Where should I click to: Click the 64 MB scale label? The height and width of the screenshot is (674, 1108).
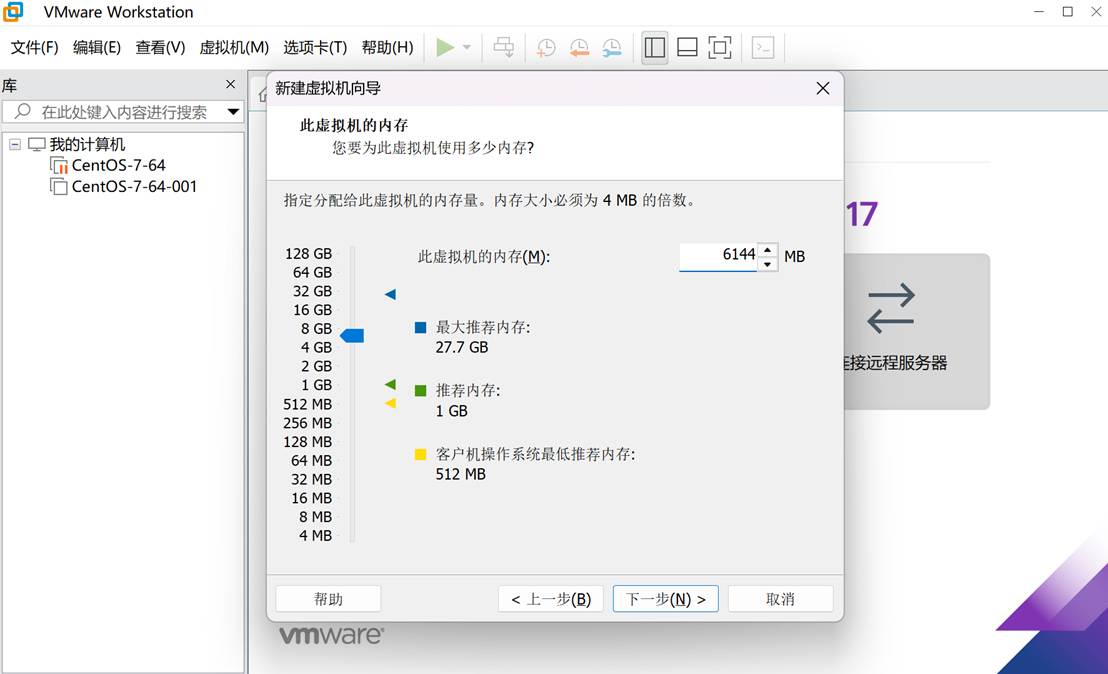tap(311, 461)
